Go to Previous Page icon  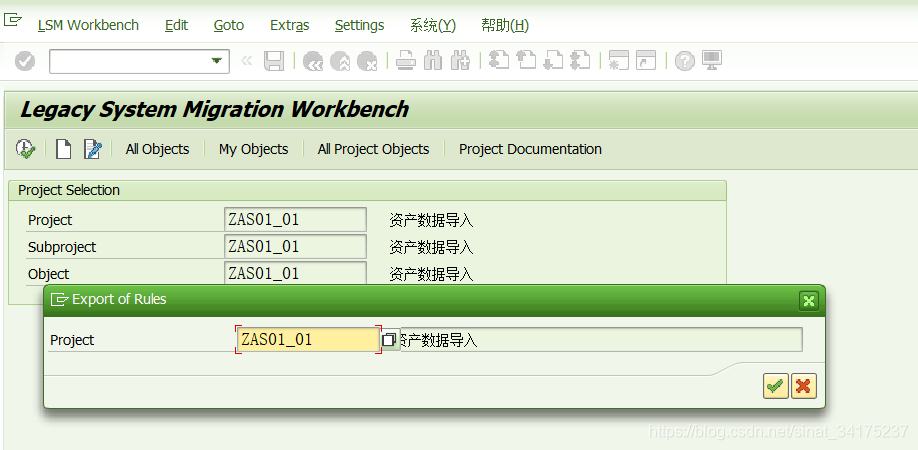pyautogui.click(x=526, y=61)
